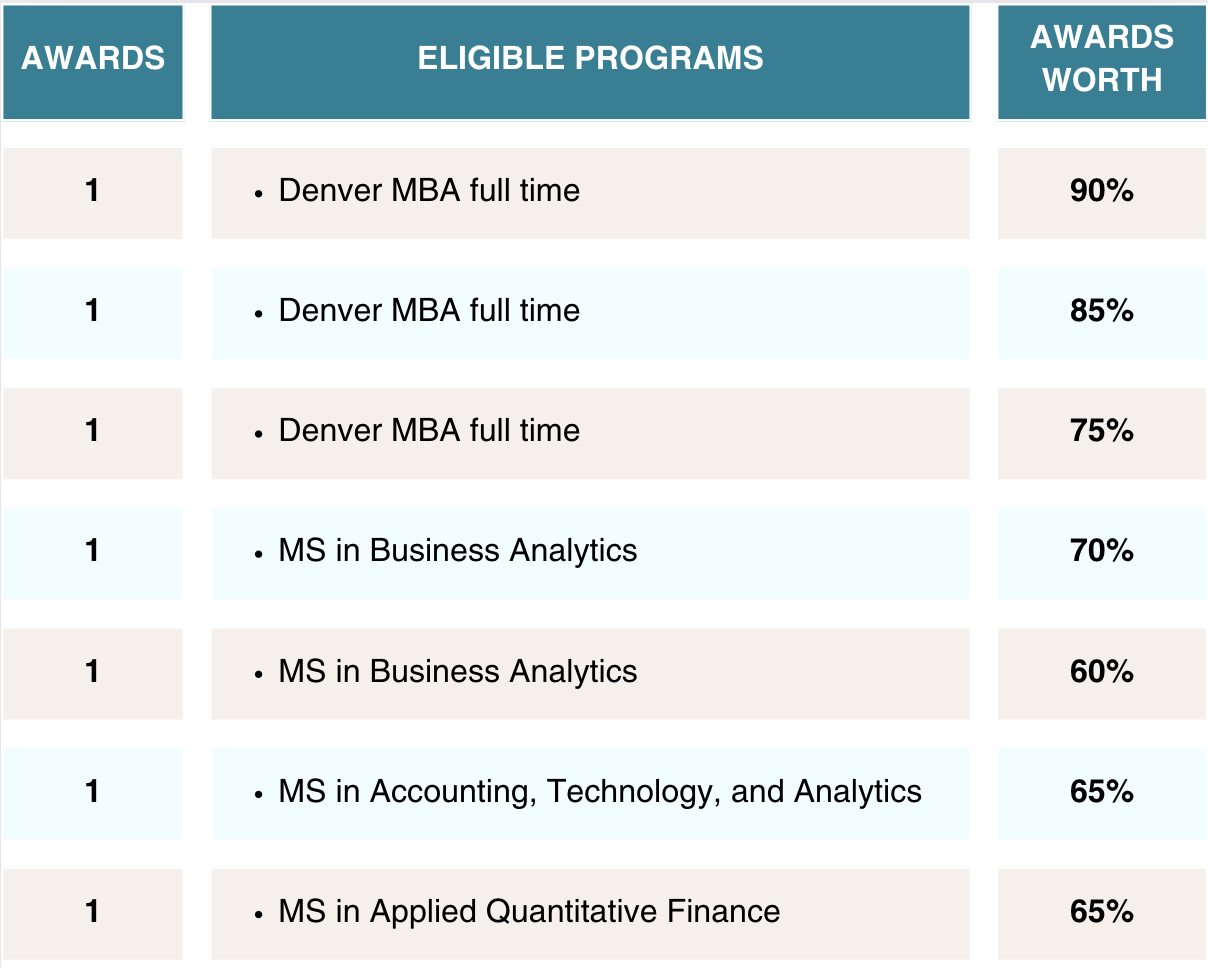Select Denver MBA full time in the 75% row
Image resolution: width=1208 pixels, height=968 pixels.
click(429, 430)
